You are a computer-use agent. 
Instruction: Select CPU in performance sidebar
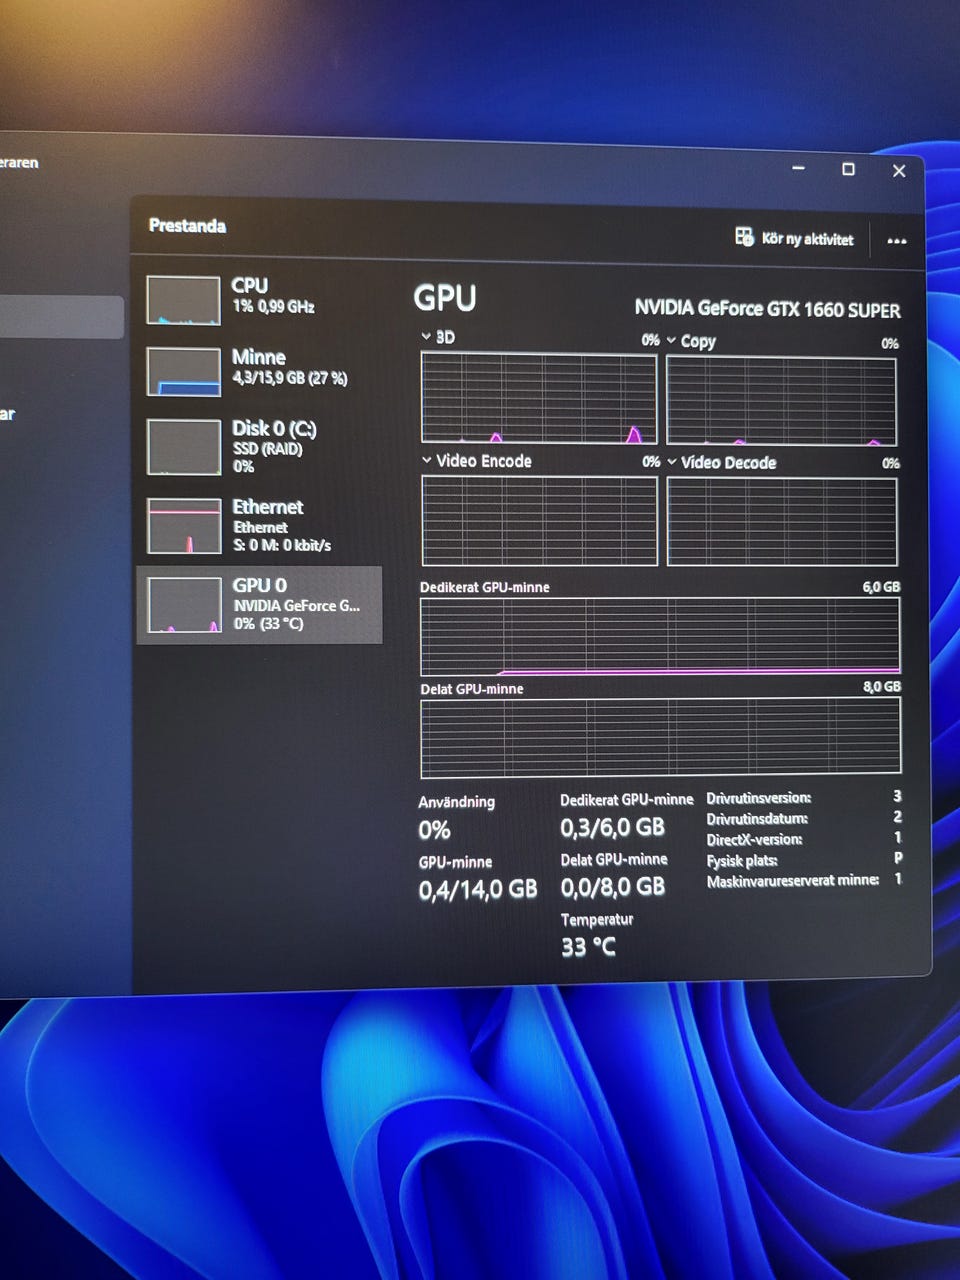point(258,299)
